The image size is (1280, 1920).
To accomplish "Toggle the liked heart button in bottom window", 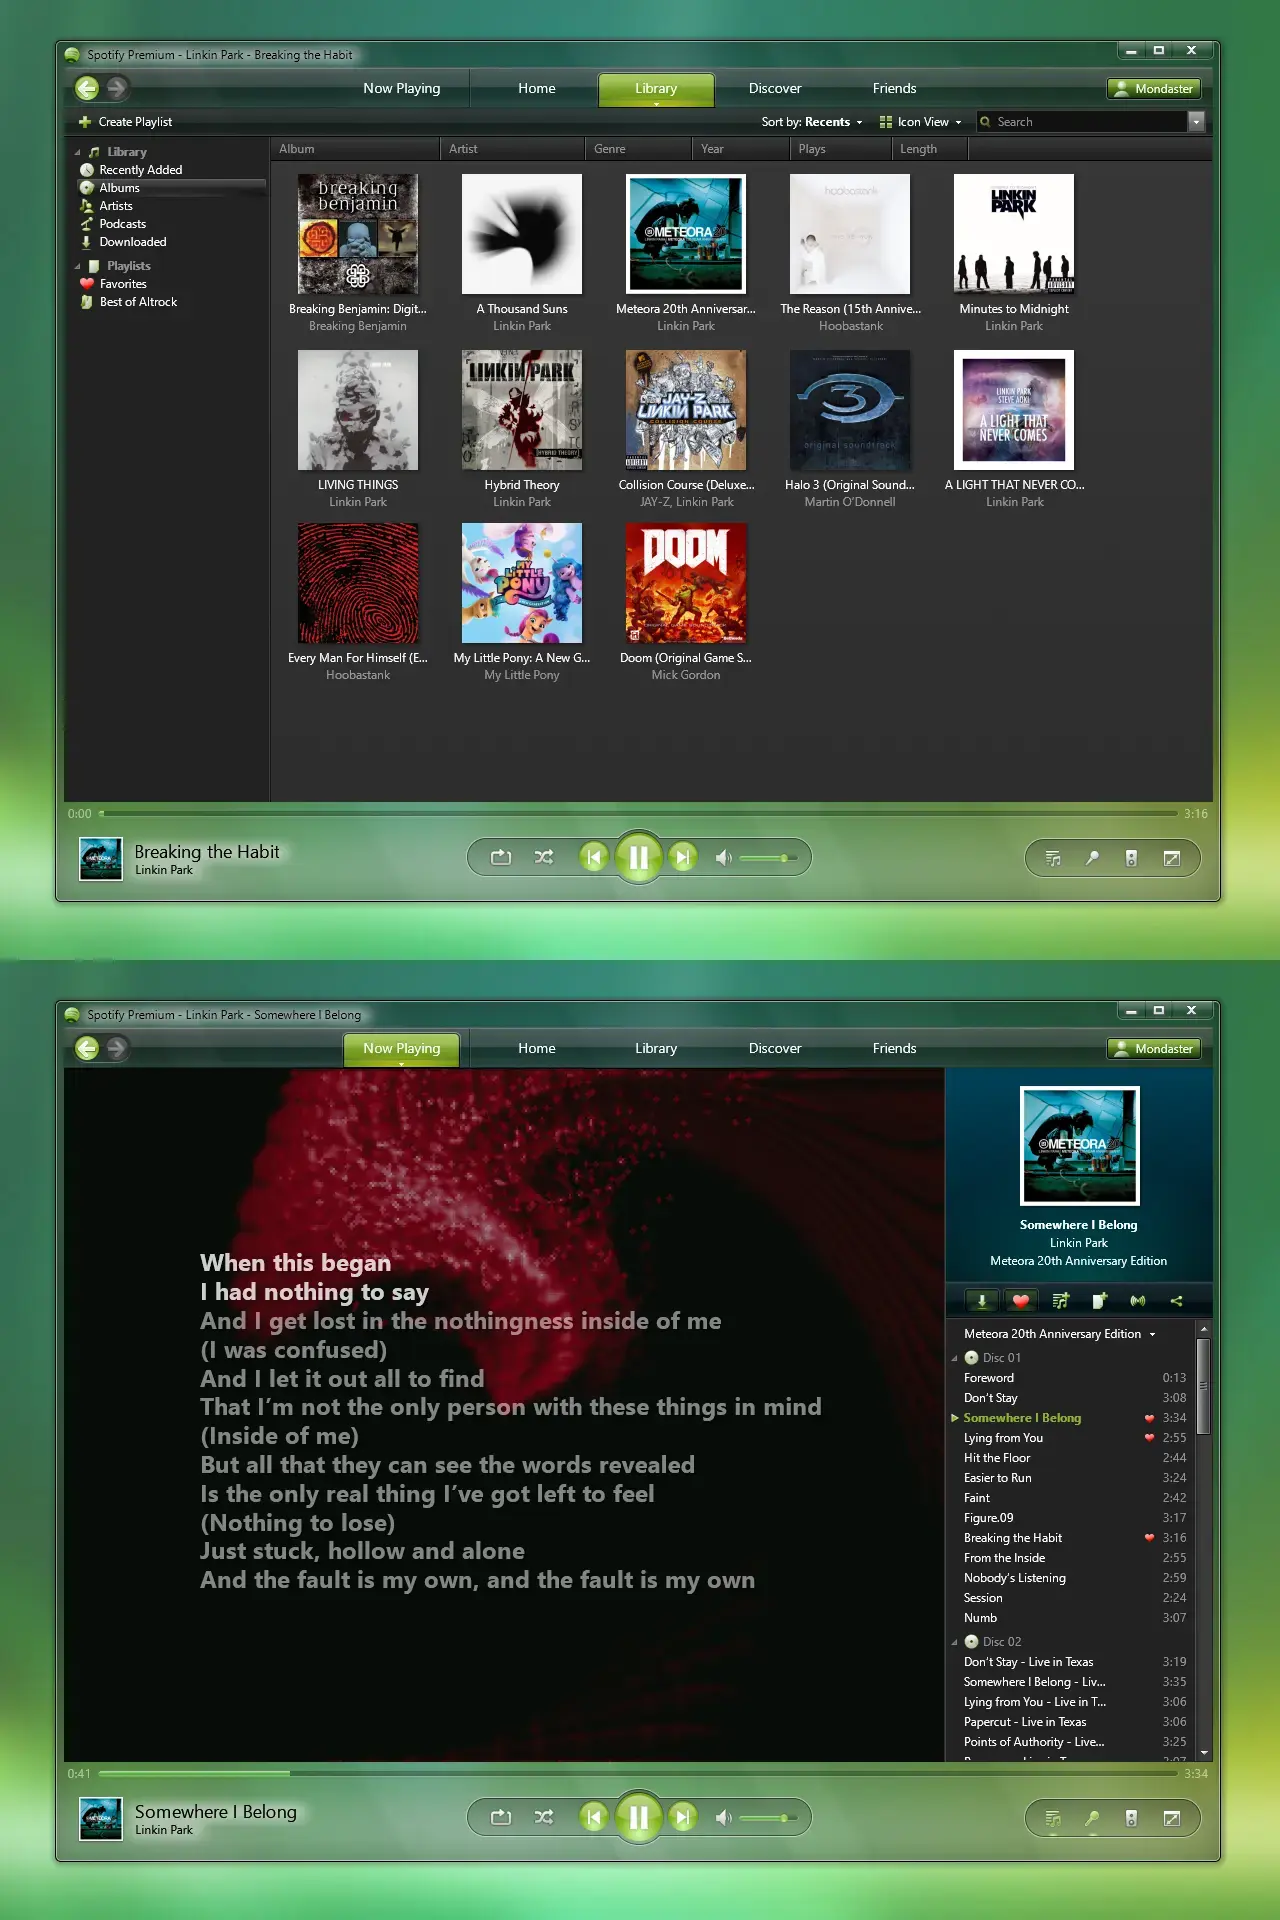I will 1021,1301.
